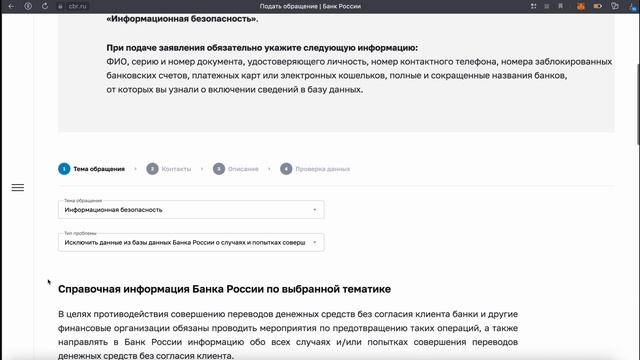The width and height of the screenshot is (640, 360).
Task: Open the orange extension icon in the toolbar
Action: click(x=581, y=6)
